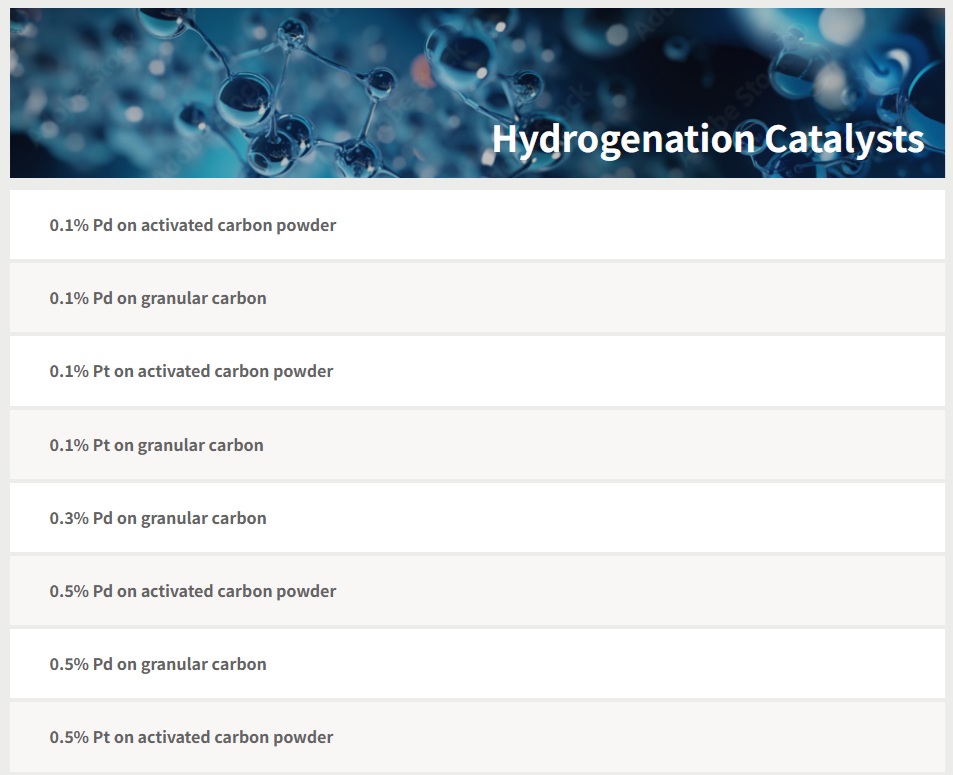Click the empty right end of the 0.3% Pd row
Viewport: 953px width, 775px height.
click(x=880, y=518)
